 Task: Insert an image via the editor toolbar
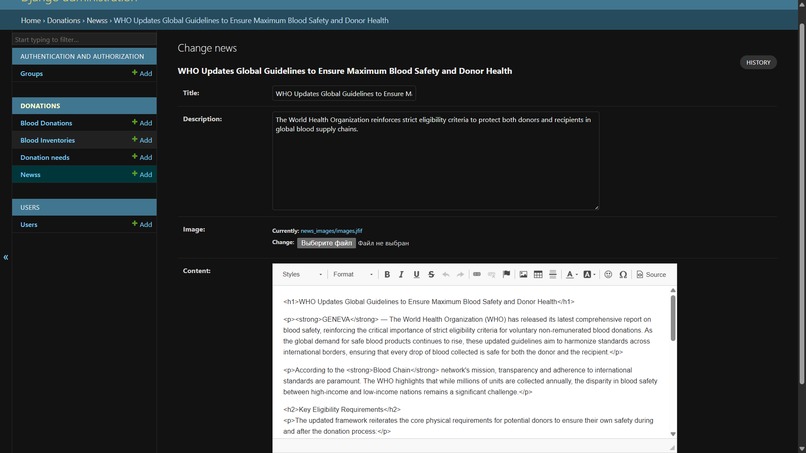pyautogui.click(x=523, y=275)
